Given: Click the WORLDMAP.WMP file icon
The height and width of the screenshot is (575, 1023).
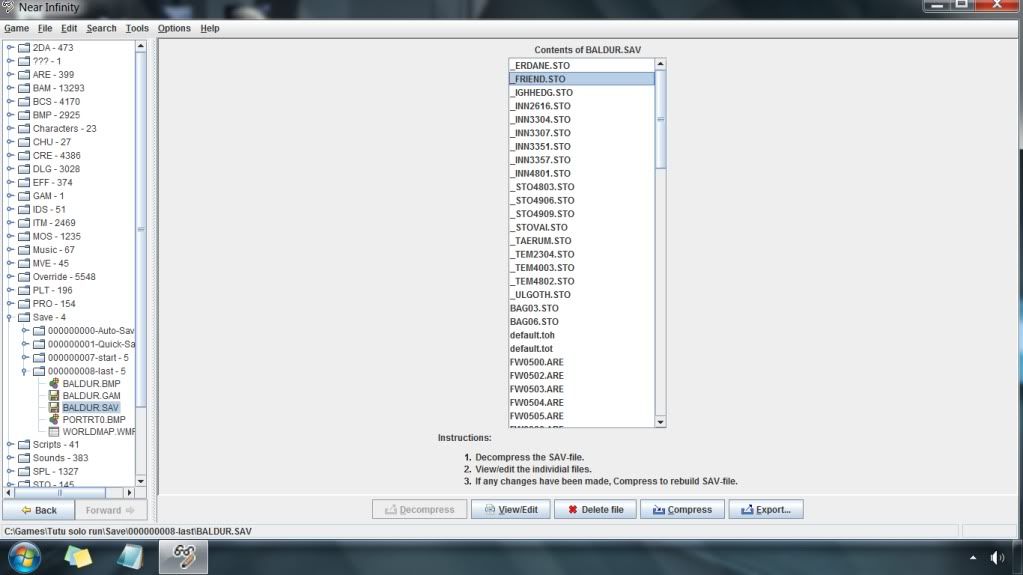Looking at the screenshot, I should (54, 432).
